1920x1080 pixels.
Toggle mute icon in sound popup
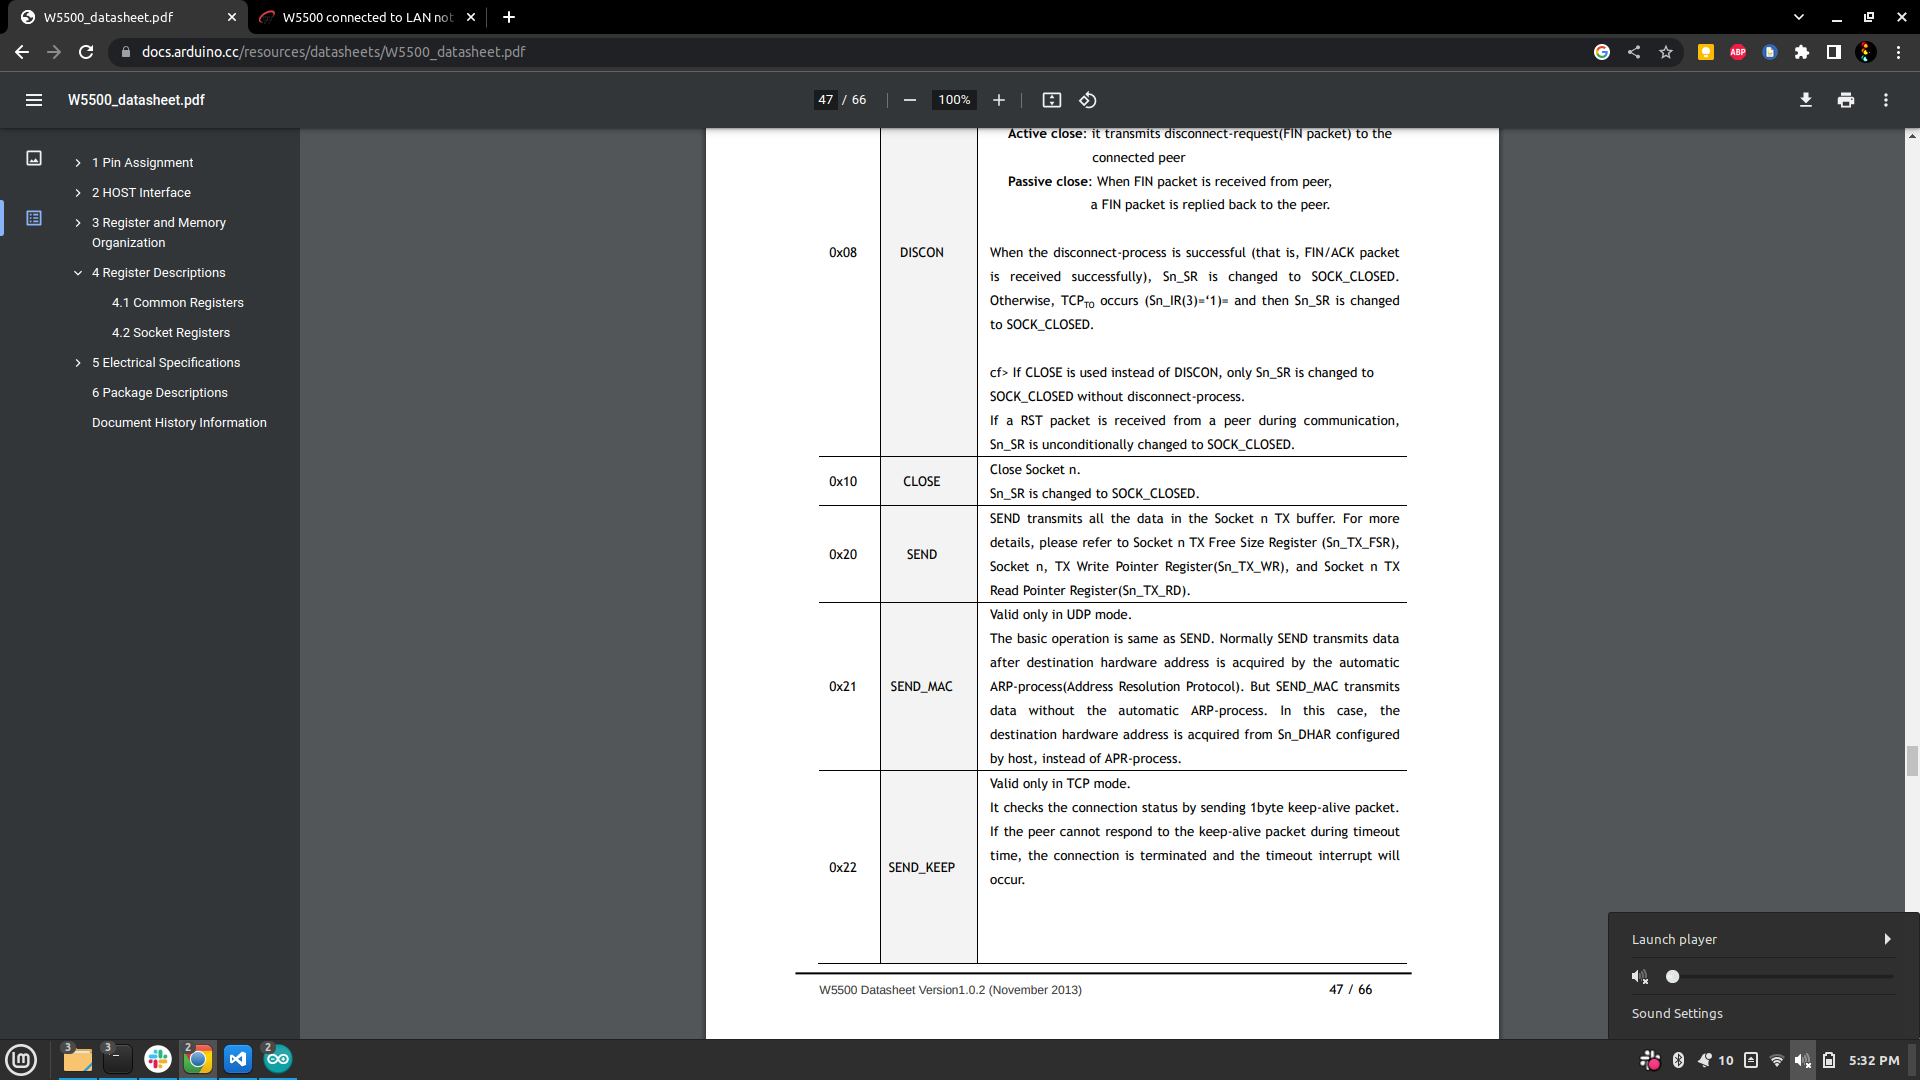click(x=1640, y=976)
